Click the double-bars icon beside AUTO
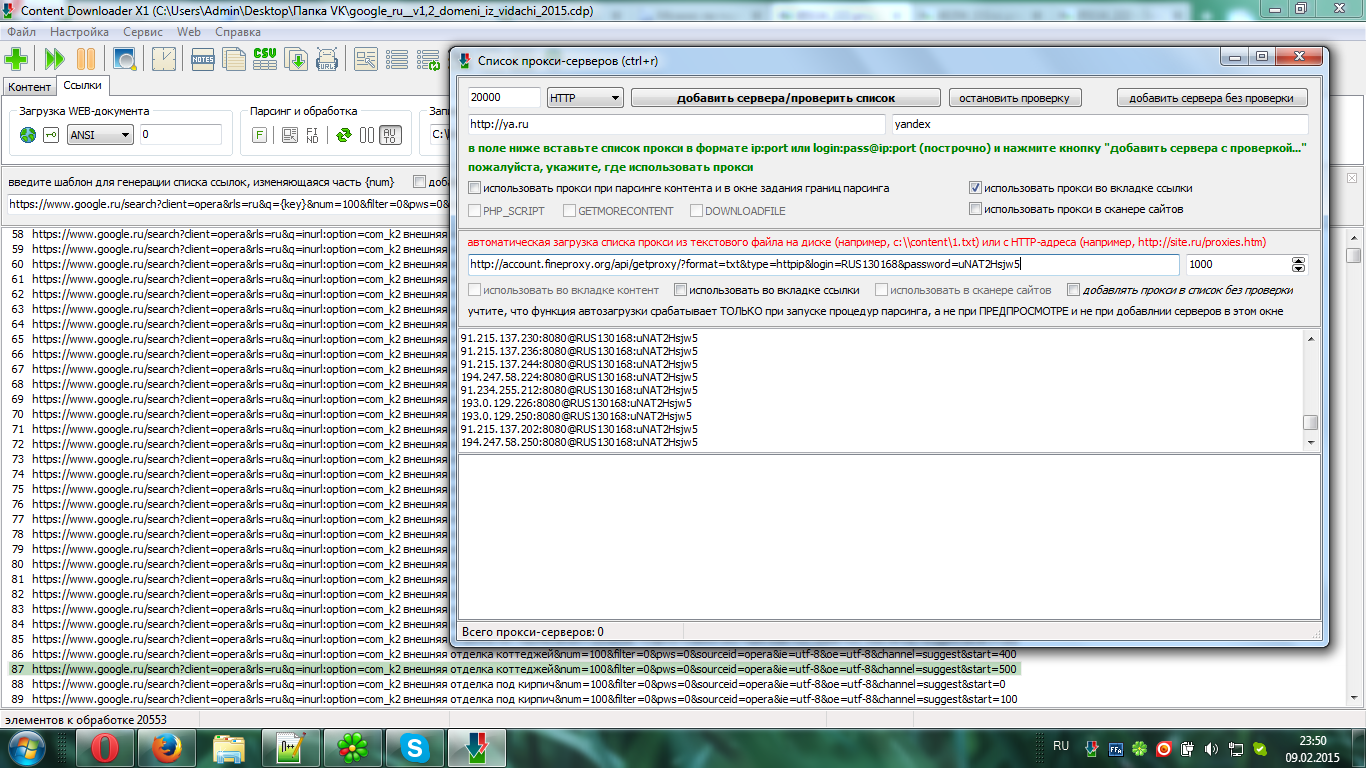 367,135
